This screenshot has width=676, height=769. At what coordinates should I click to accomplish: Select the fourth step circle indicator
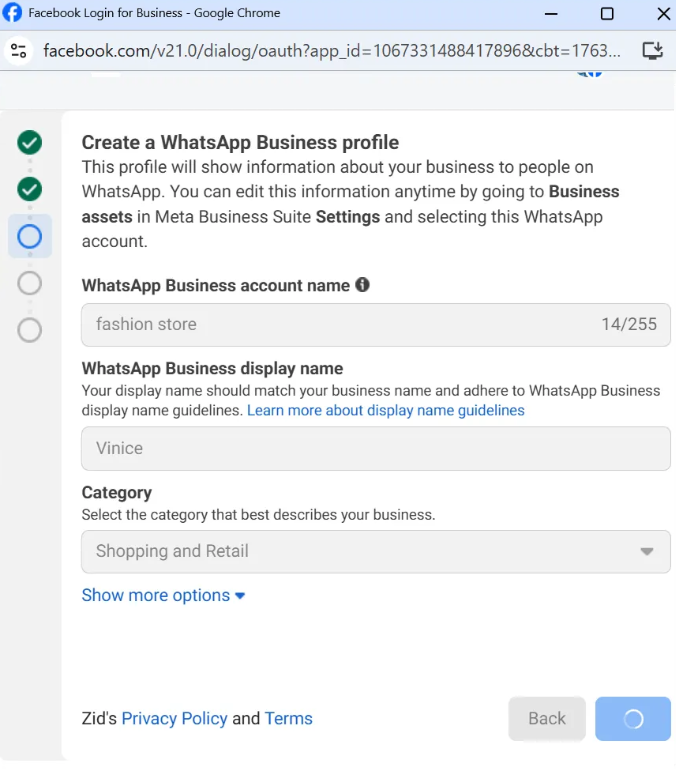30,283
